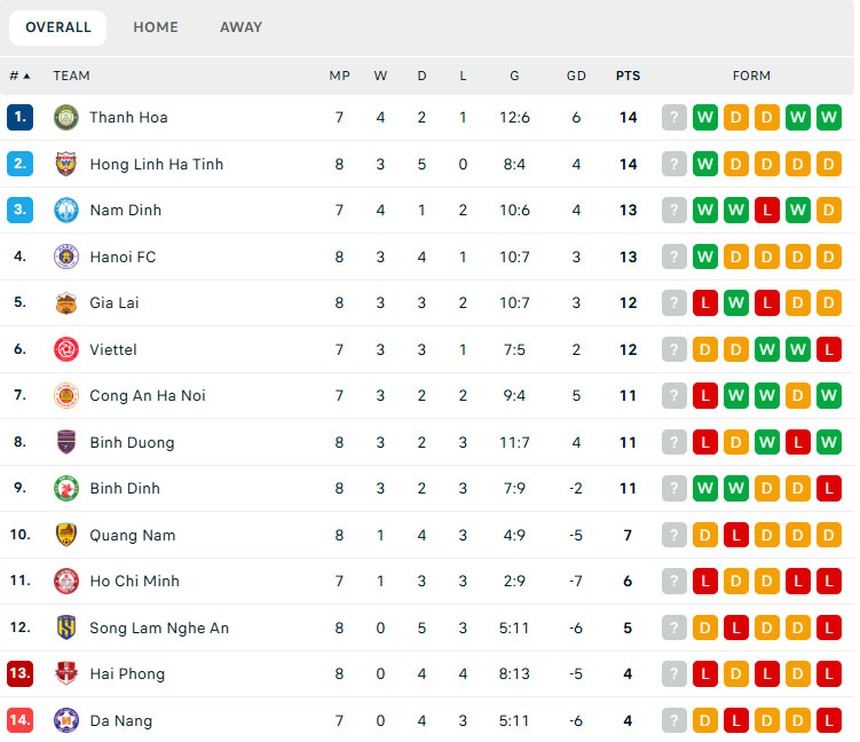Select the Thanh Hoa club crest
Image resolution: width=860 pixels, height=742 pixels.
point(65,117)
